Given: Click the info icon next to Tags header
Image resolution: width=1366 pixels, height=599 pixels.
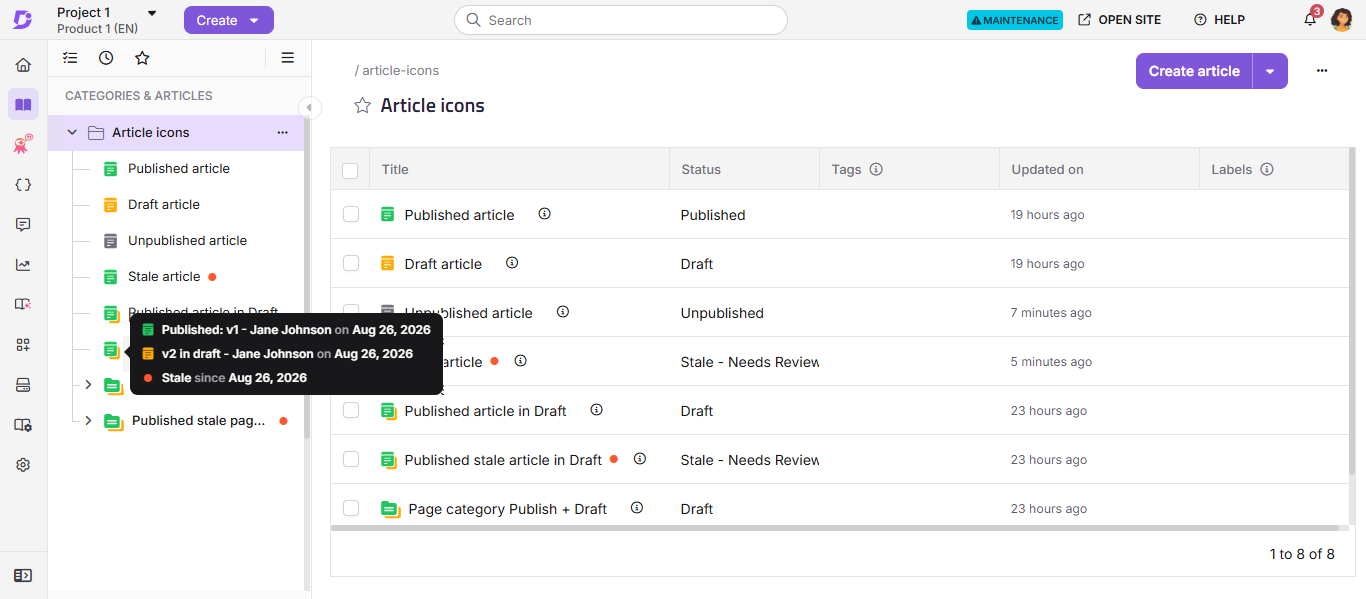Looking at the screenshot, I should click(876, 169).
